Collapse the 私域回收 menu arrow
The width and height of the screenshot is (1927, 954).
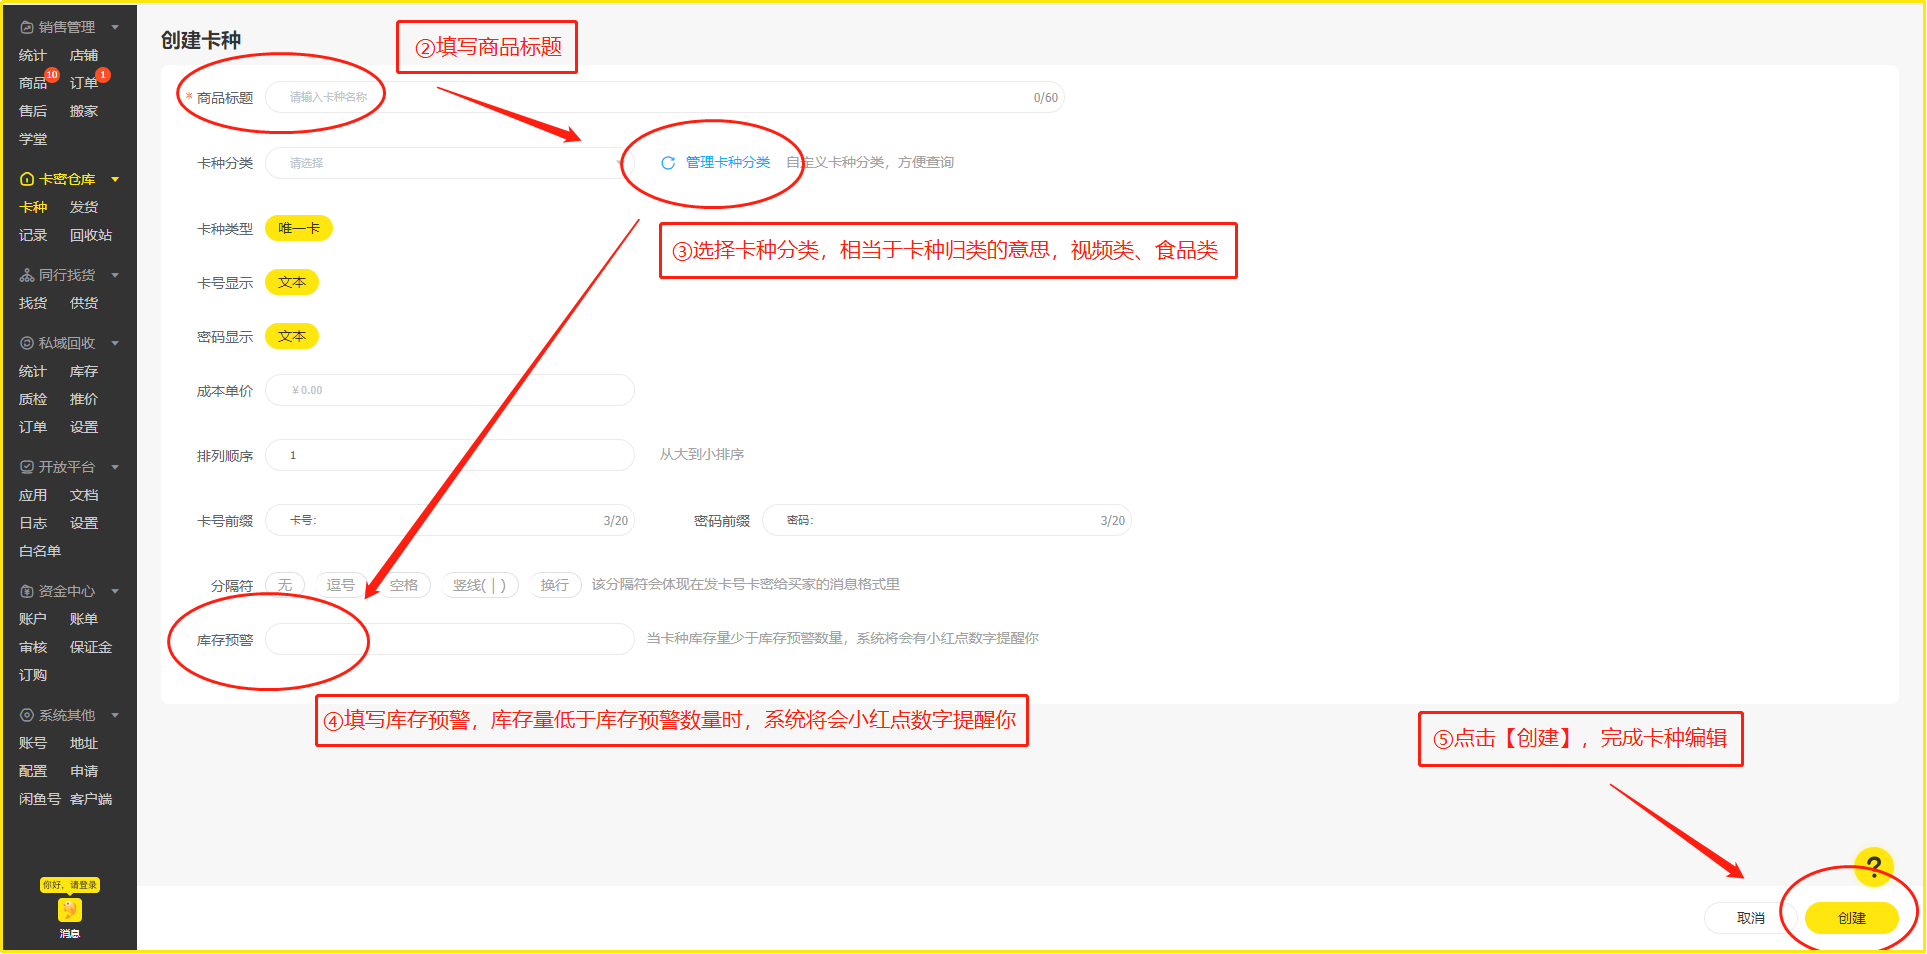[115, 343]
